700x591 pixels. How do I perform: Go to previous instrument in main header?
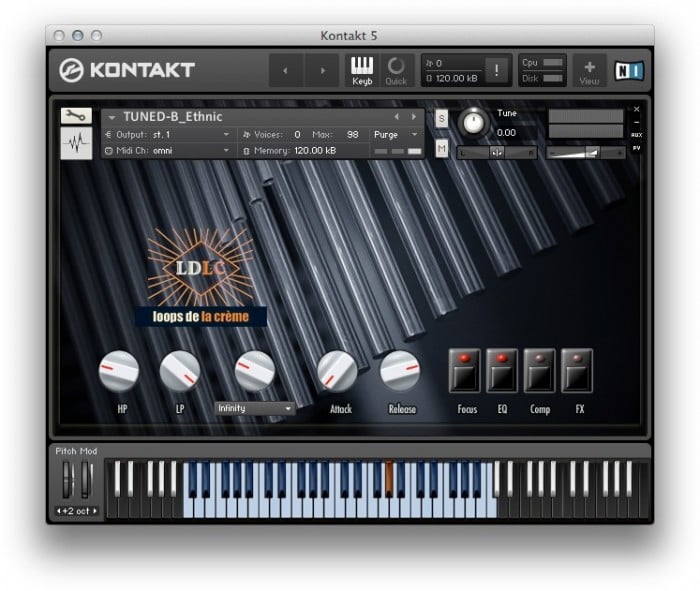tap(286, 71)
